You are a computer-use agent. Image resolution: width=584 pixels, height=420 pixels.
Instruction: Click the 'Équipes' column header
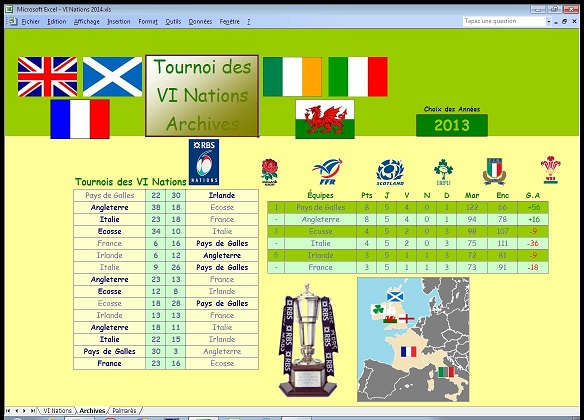click(320, 195)
